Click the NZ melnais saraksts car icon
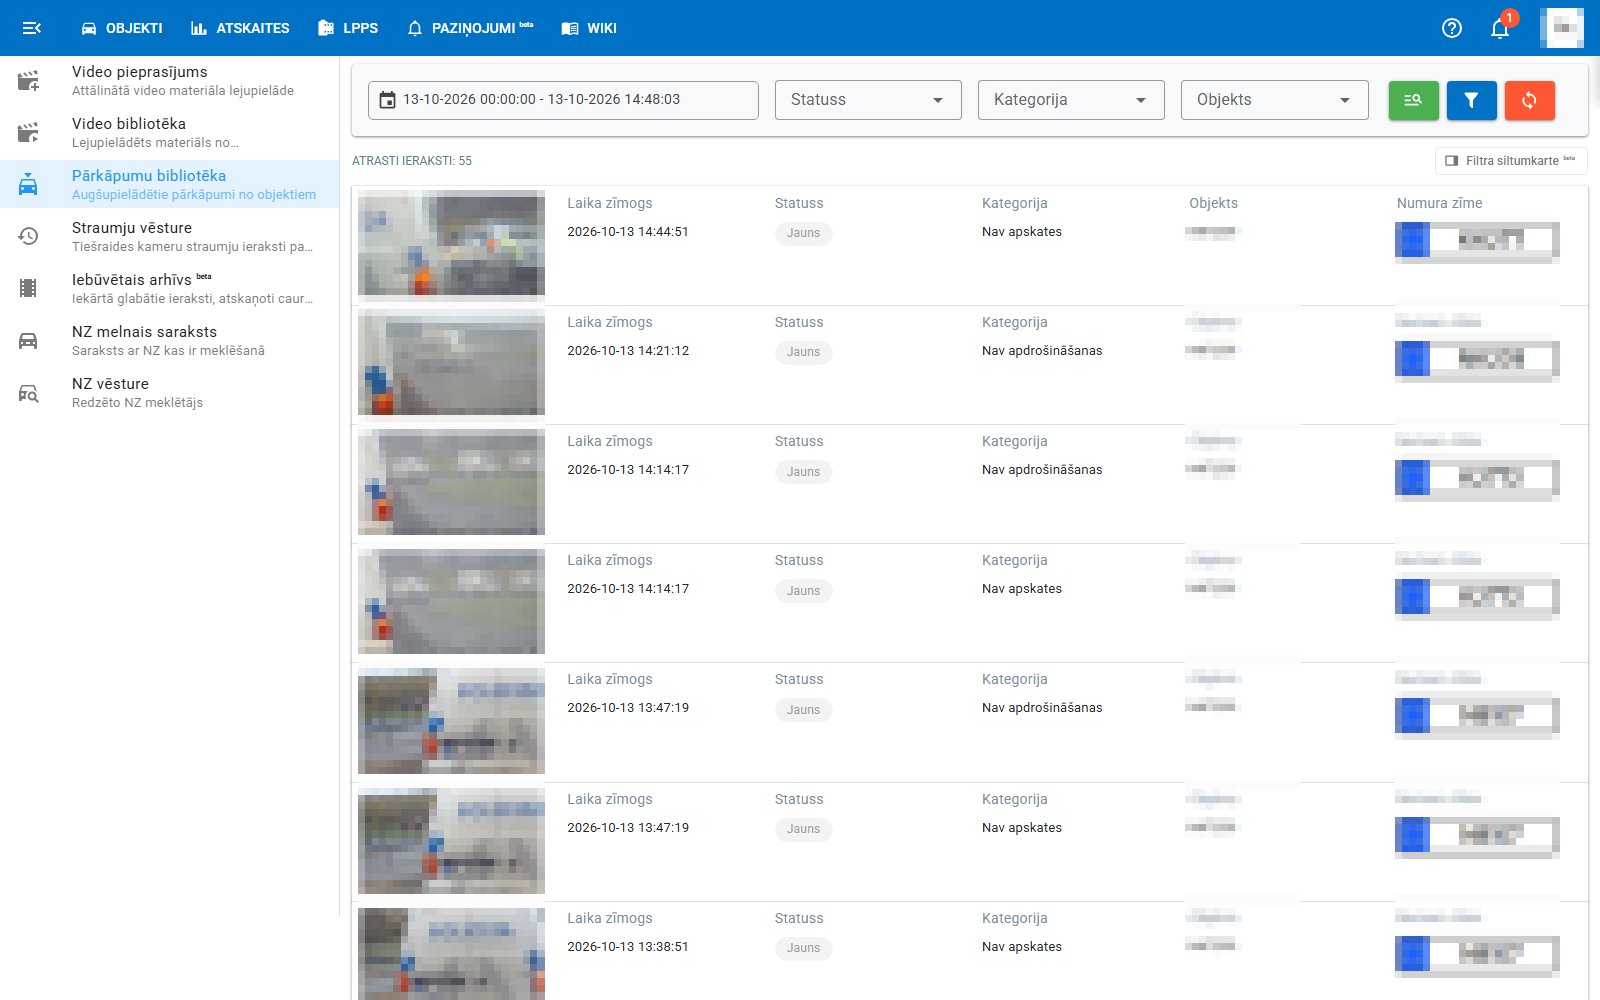1600x1000 pixels. pyautogui.click(x=28, y=341)
